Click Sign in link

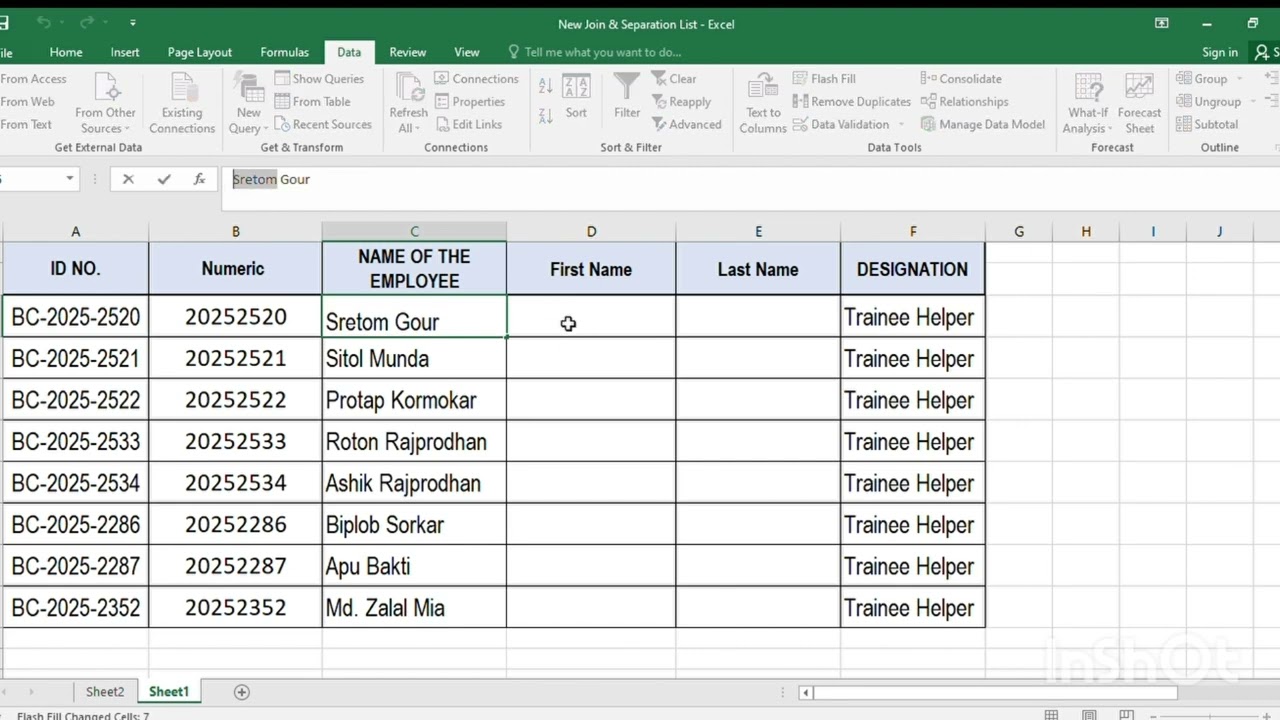pos(1220,52)
